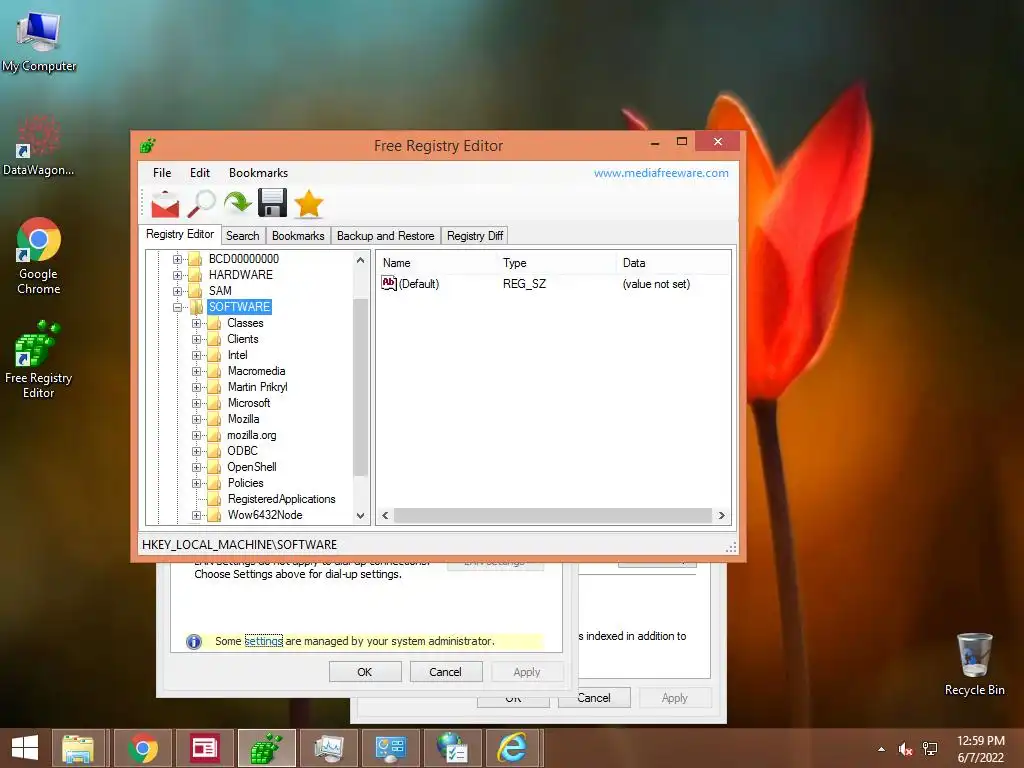Expand the BCD00000000 key
The height and width of the screenshot is (768, 1024).
point(177,259)
